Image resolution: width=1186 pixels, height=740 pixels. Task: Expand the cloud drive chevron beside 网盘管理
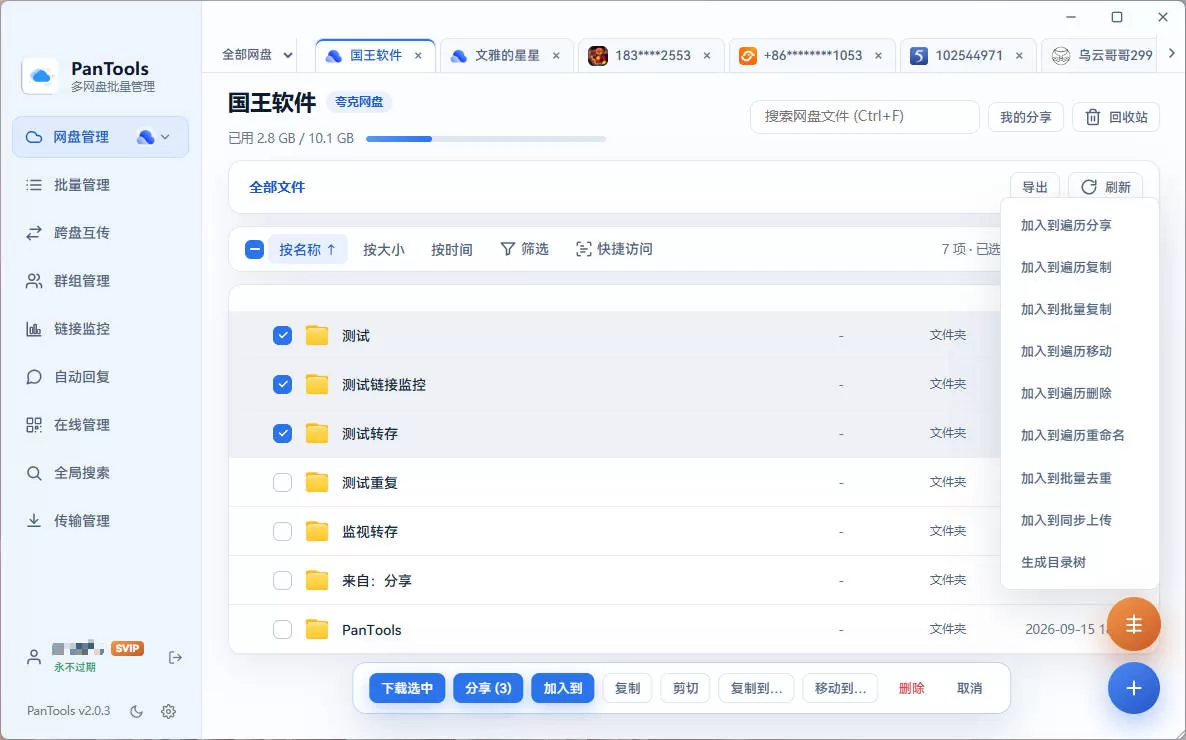click(165, 137)
